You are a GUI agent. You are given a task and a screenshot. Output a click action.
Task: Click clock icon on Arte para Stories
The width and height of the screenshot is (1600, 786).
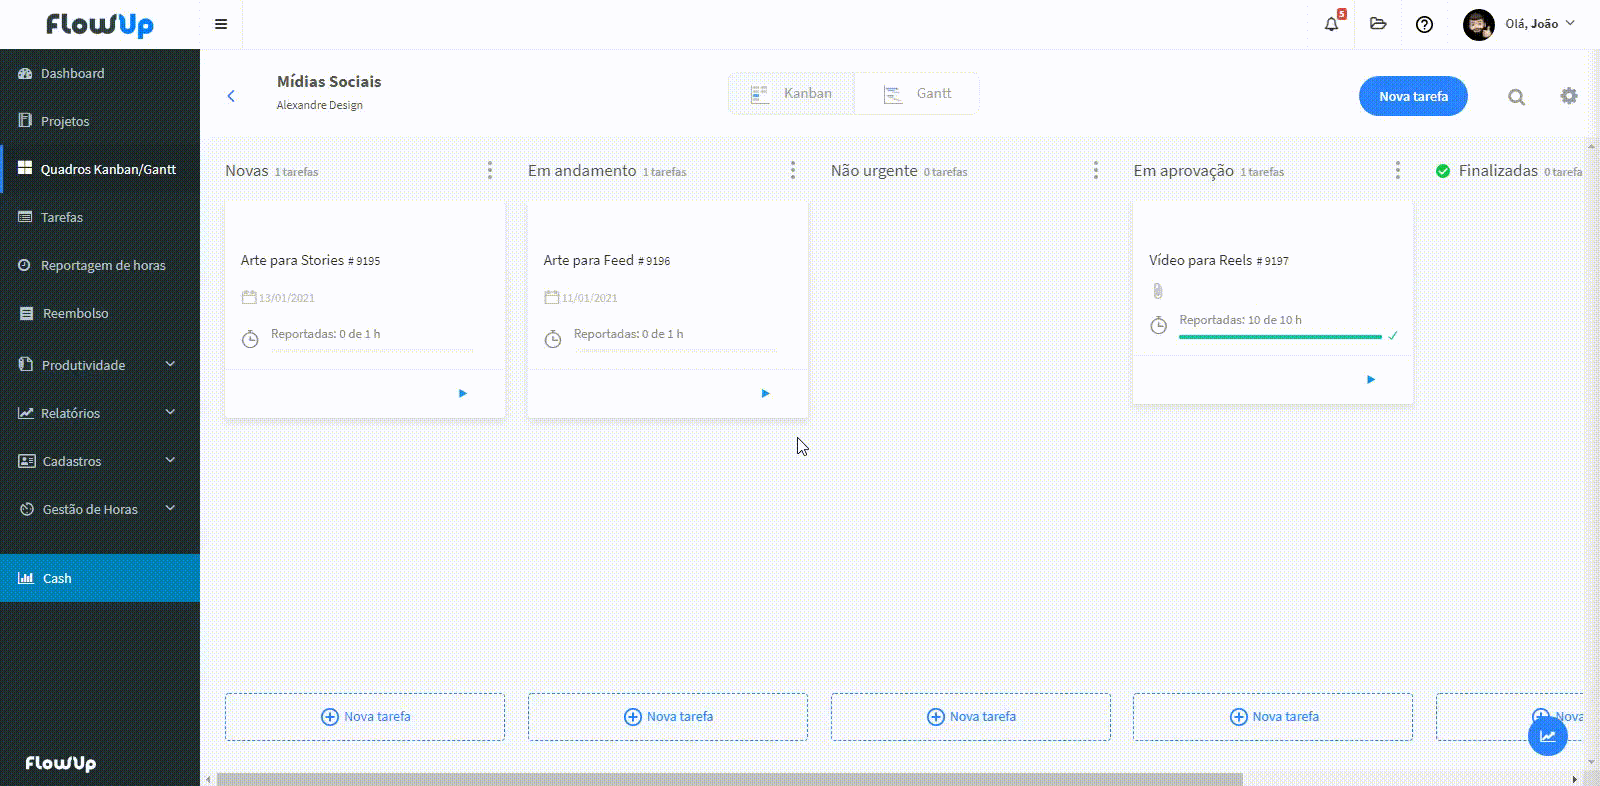tap(250, 339)
